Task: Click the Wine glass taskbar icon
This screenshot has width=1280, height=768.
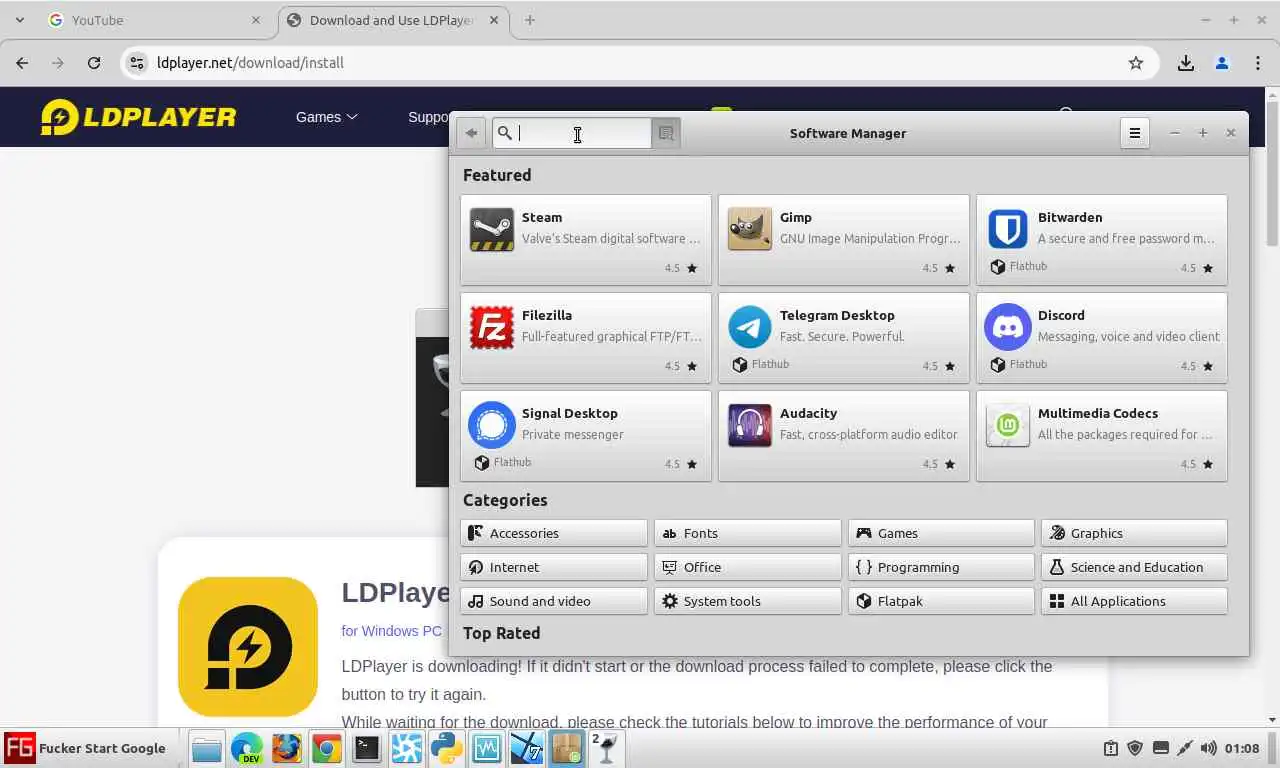Action: [x=605, y=748]
